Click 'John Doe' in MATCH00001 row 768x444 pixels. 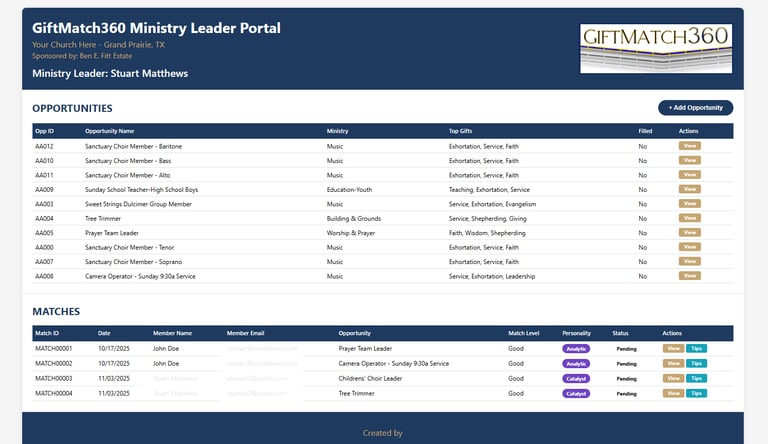(x=166, y=349)
